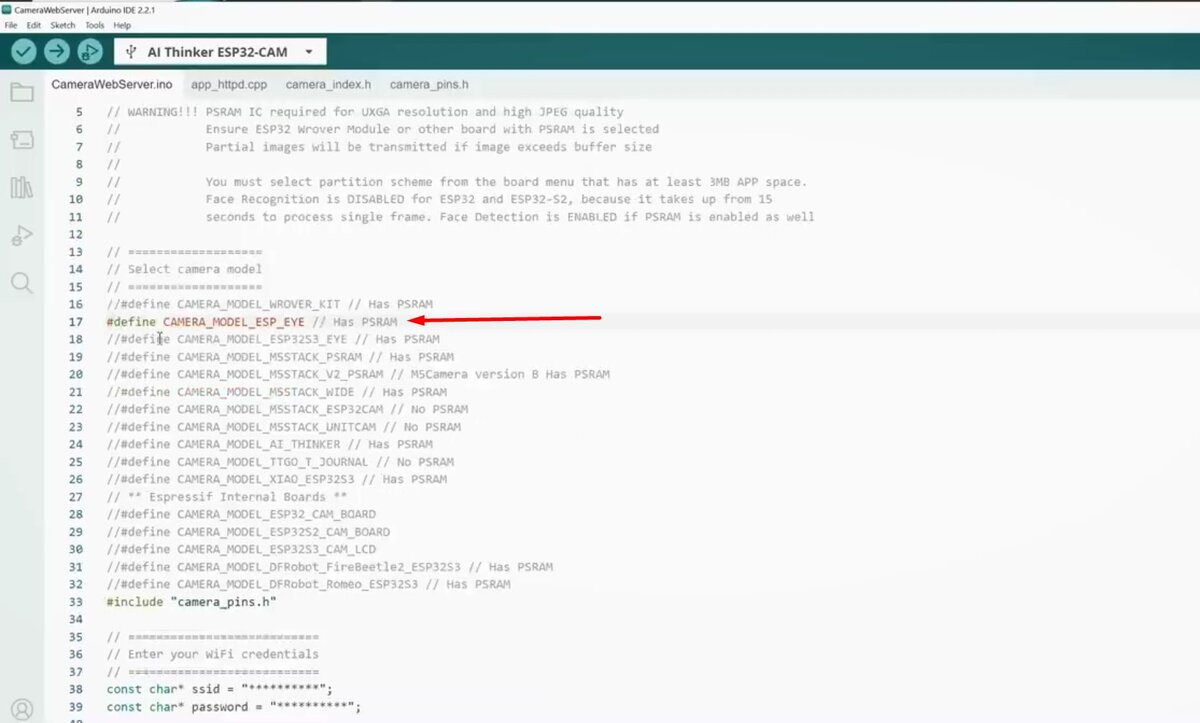Open the AI Thinker ESP32-CAM board selector
Viewport: 1200px width, 723px height.
point(220,52)
